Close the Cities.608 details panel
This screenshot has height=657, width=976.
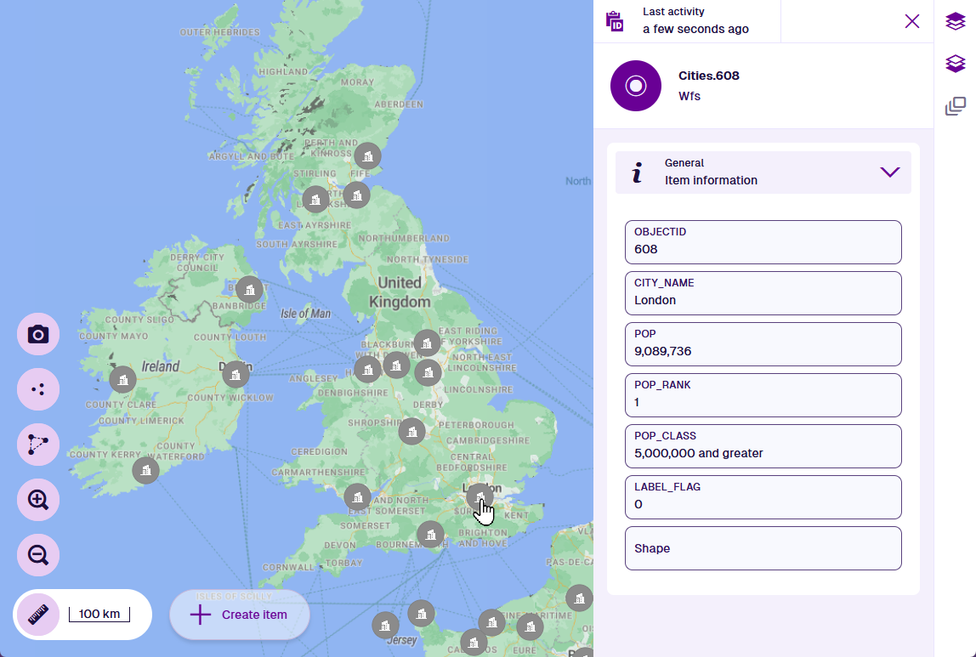[911, 21]
